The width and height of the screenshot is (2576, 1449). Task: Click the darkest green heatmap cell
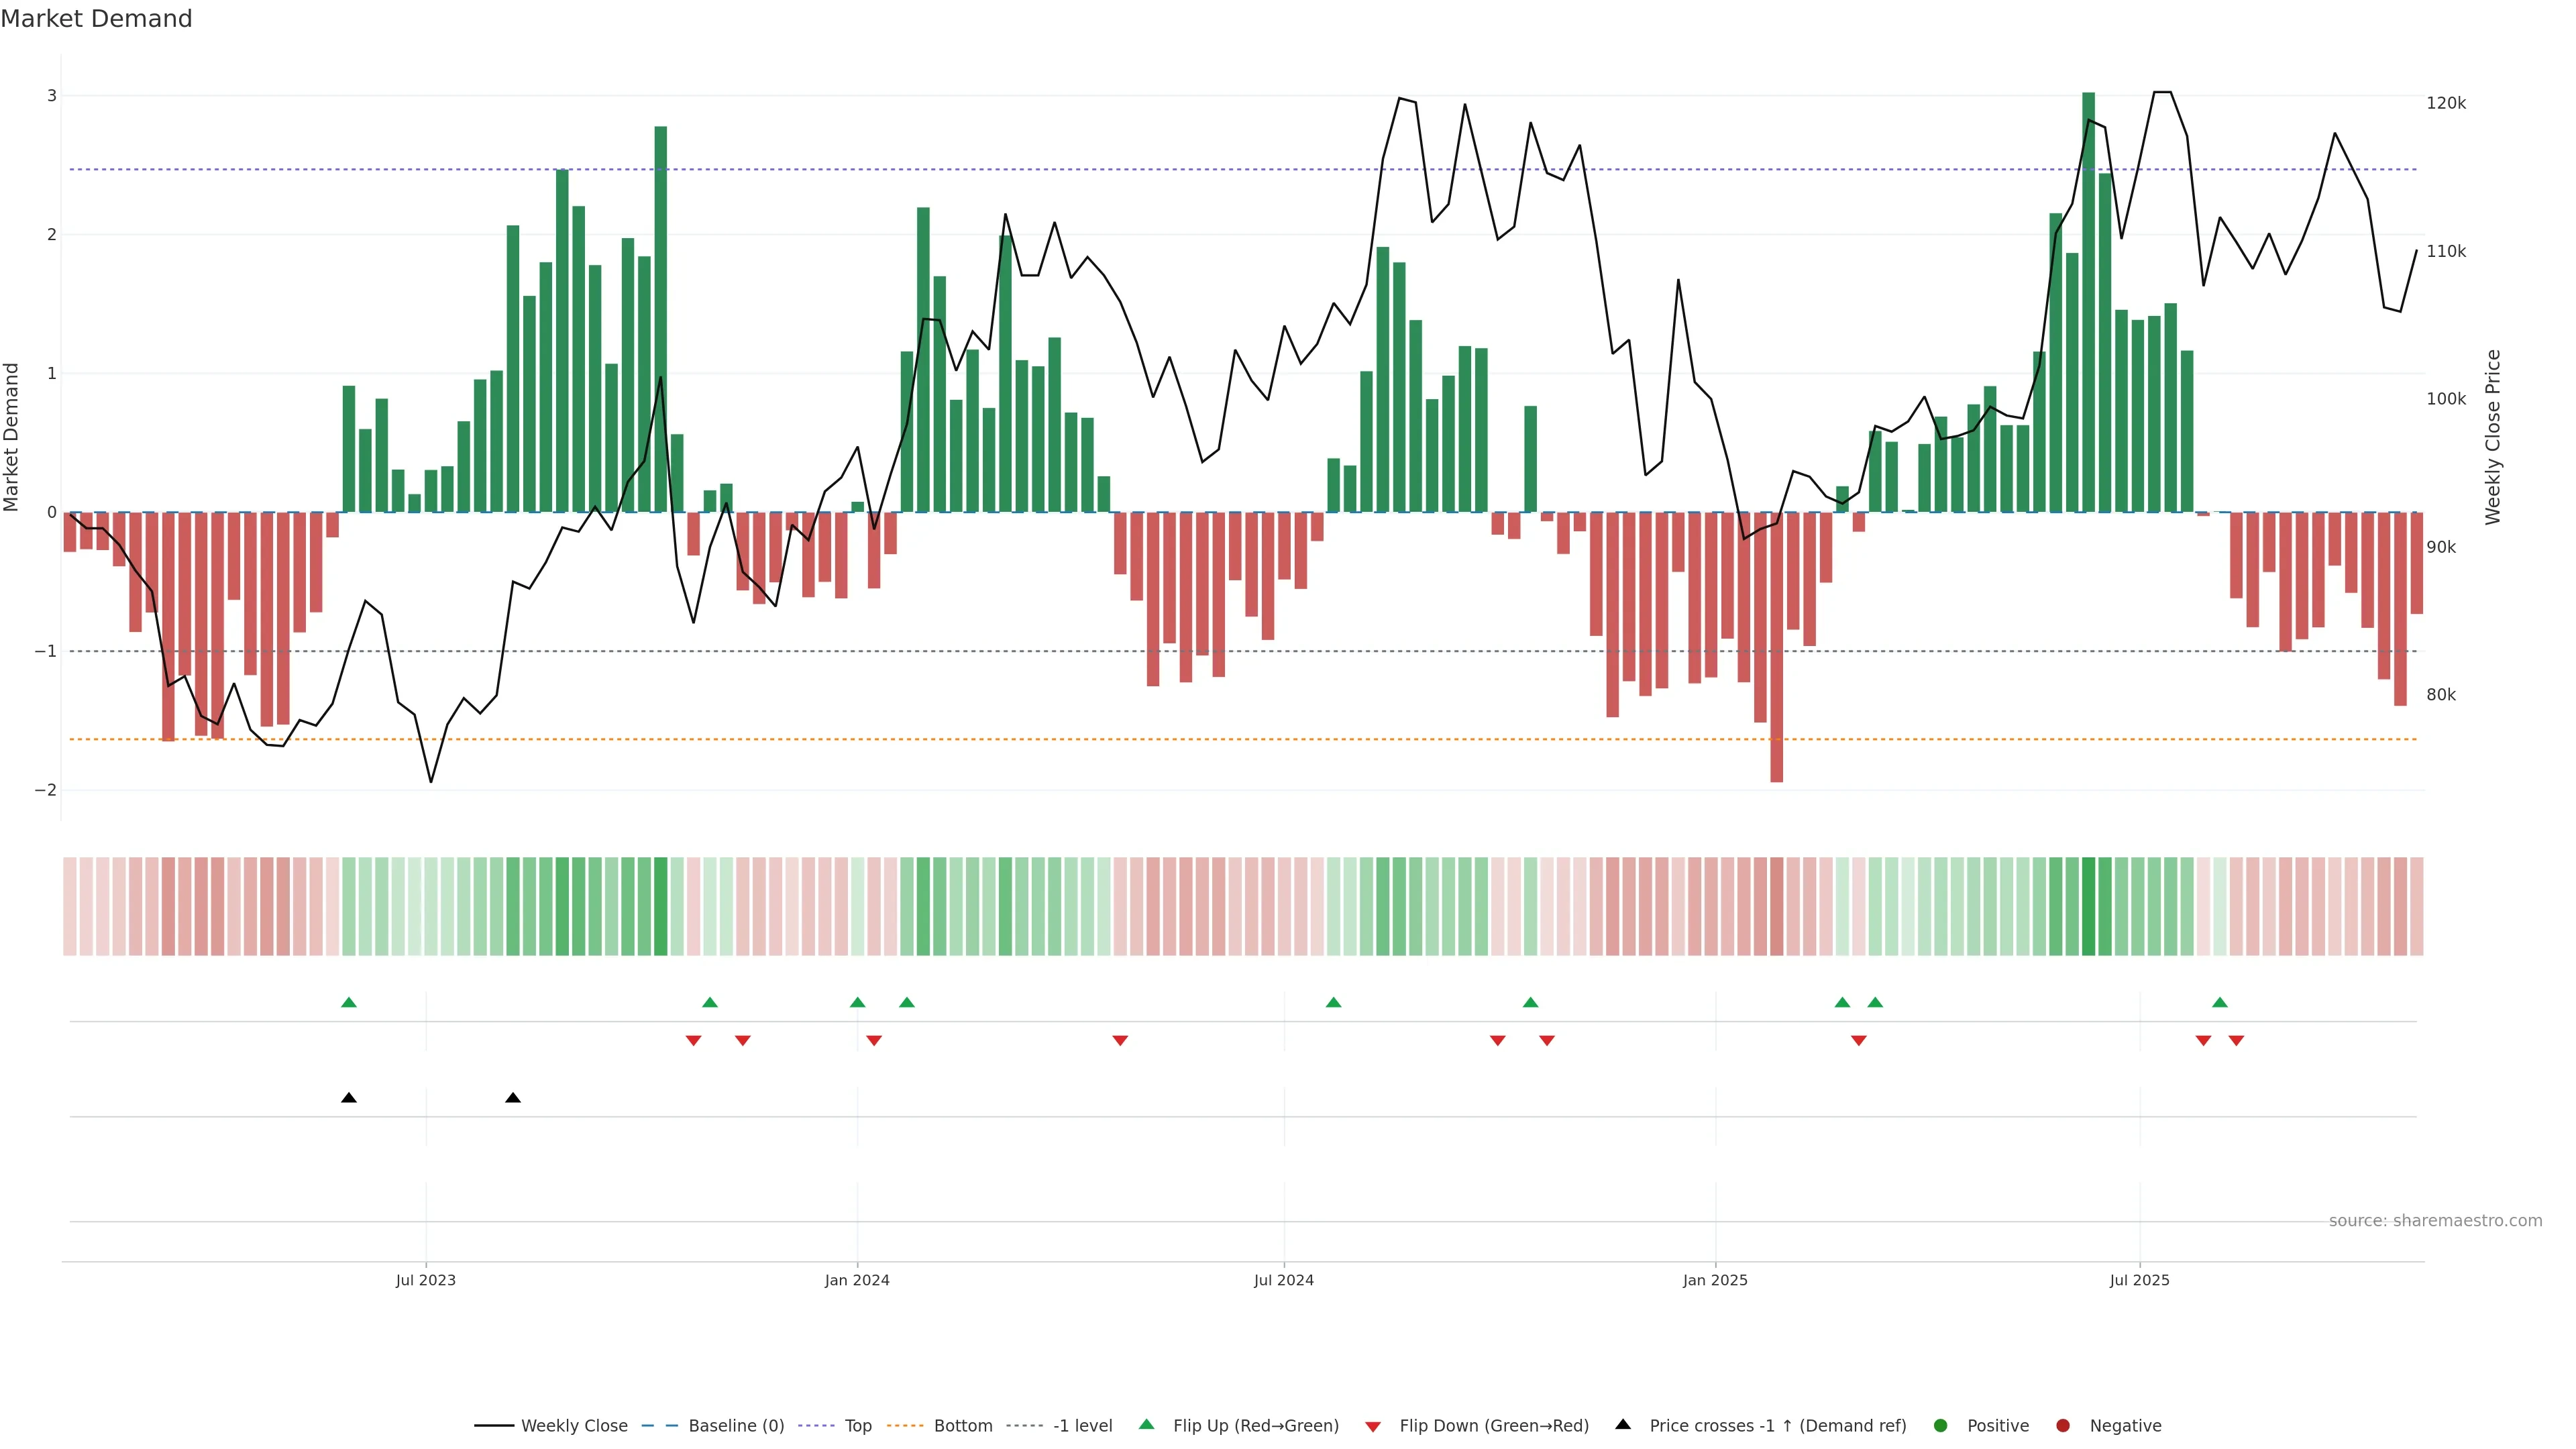[2088, 906]
